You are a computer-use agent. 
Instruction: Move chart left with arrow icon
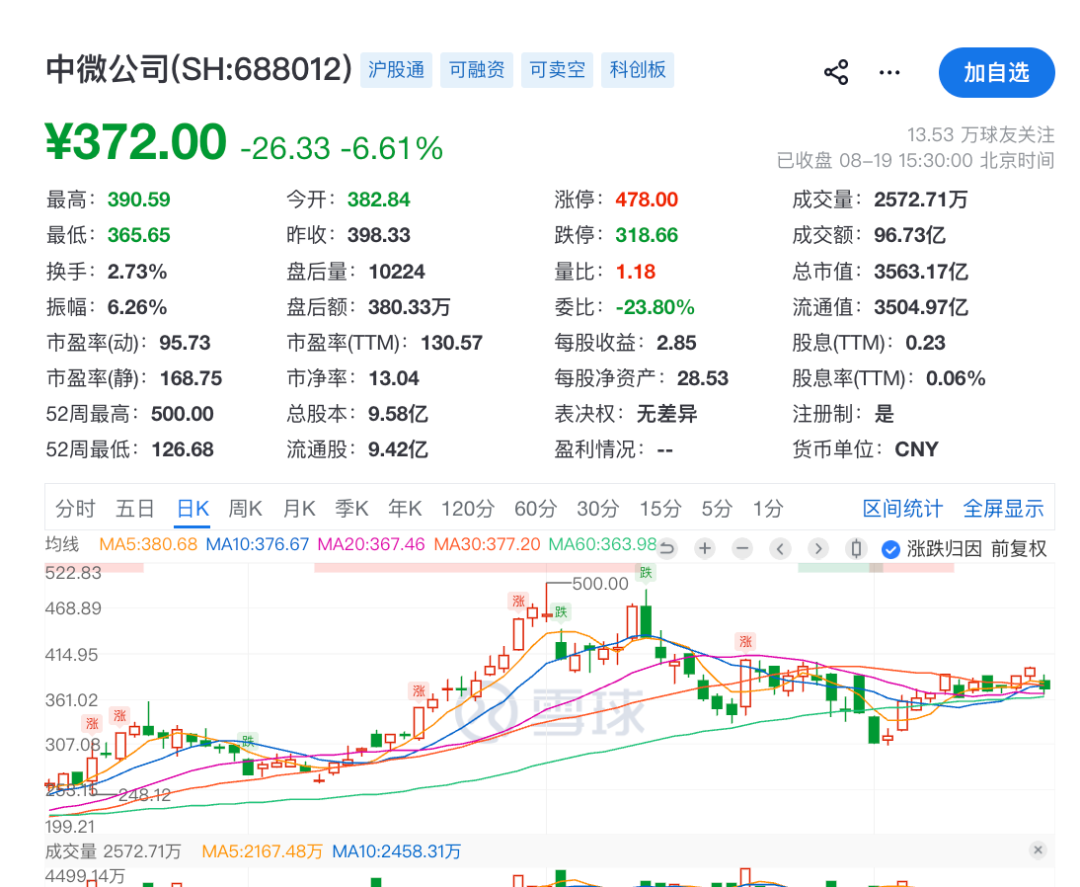pyautogui.click(x=780, y=549)
